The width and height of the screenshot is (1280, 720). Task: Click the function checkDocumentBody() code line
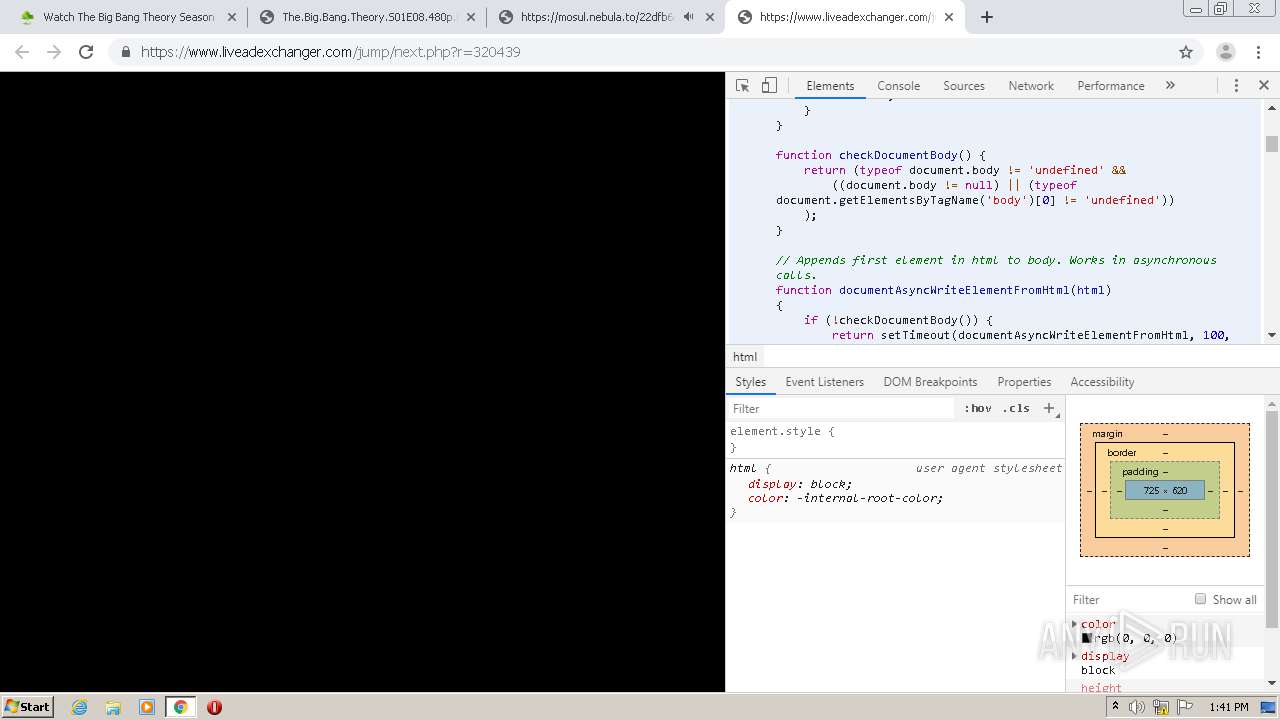click(x=880, y=155)
